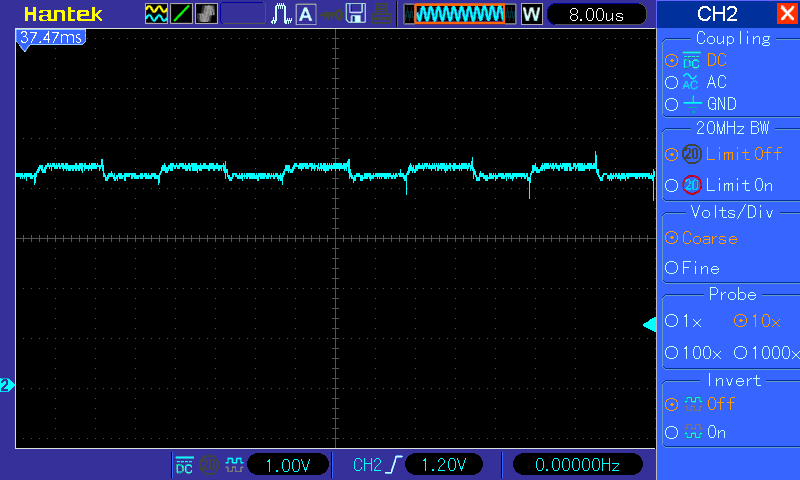Click the 0.00000Hz frequency readout
Screen dimensions: 800x480
tap(578, 465)
